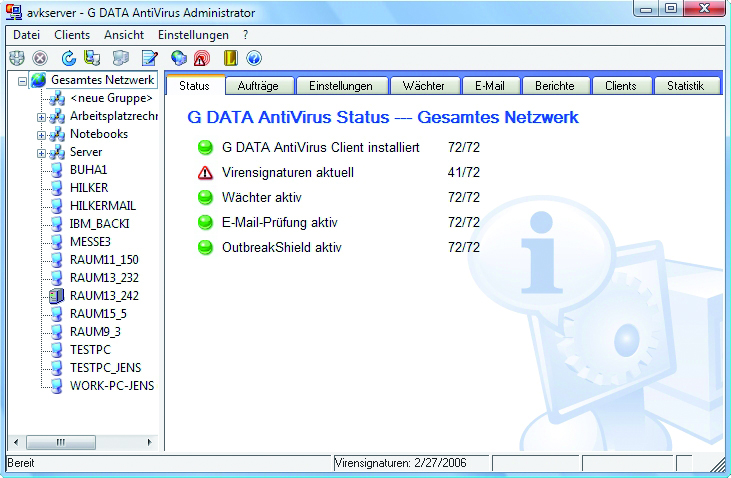Expand the Server group
This screenshot has height=478, width=731.
point(41,152)
